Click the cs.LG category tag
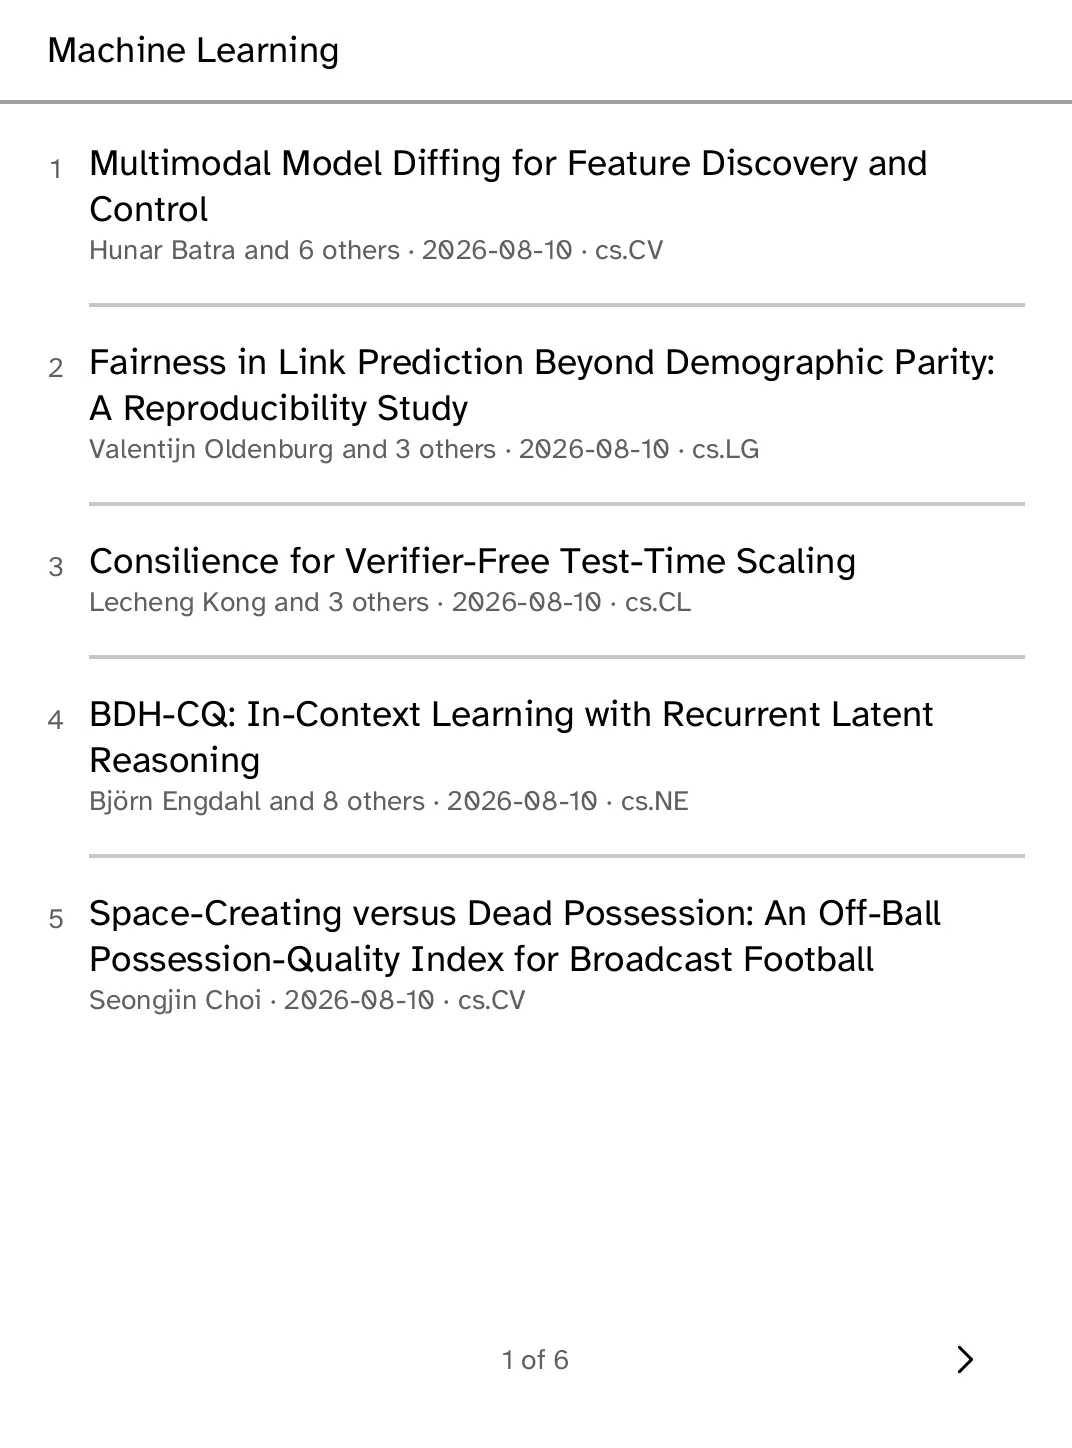The image size is (1072, 1448). click(726, 449)
